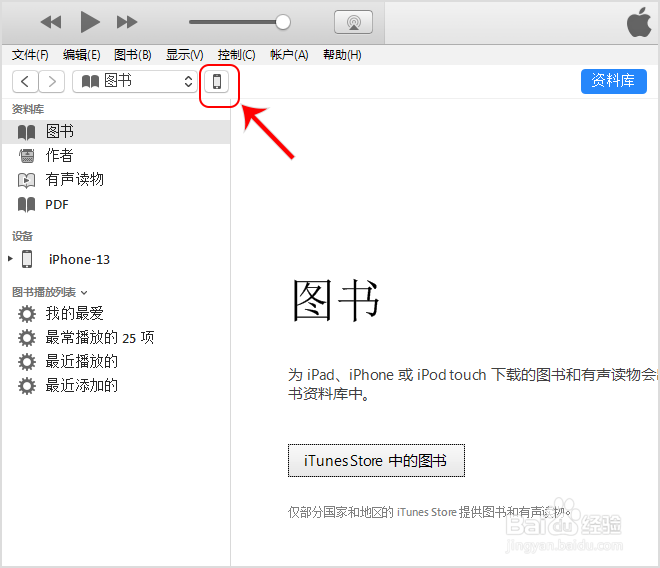Click the Apple logo at the top right
The image size is (660, 568).
click(639, 22)
